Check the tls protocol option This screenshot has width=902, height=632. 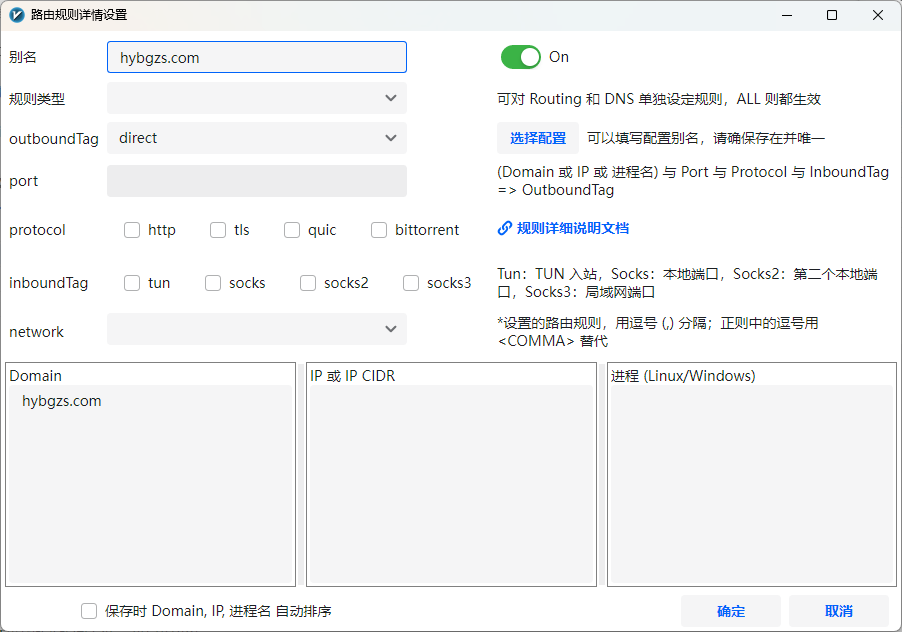(x=218, y=230)
